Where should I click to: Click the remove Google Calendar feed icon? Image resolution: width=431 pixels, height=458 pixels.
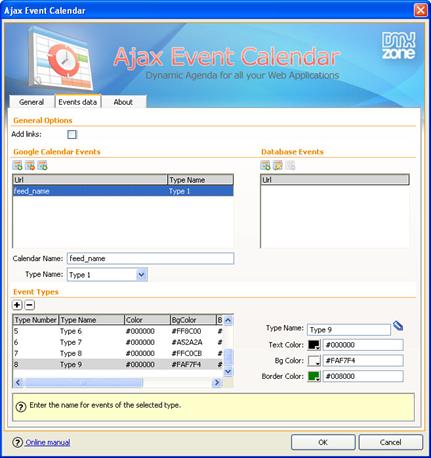[30, 165]
